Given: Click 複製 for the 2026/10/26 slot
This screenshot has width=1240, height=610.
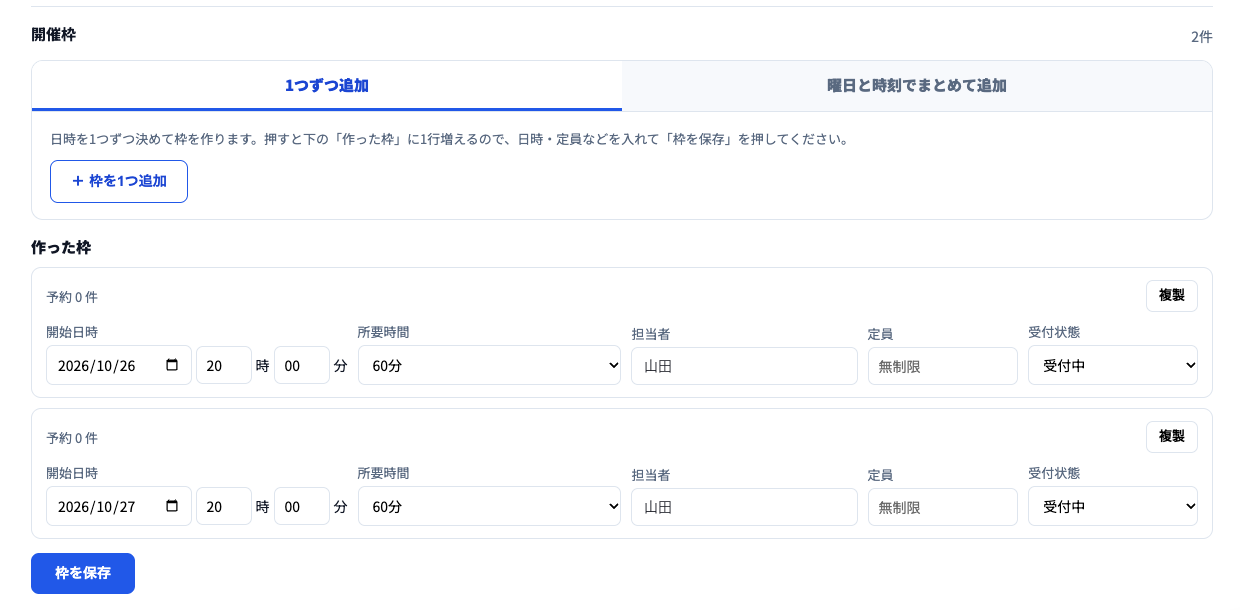Looking at the screenshot, I should click(x=1172, y=296).
